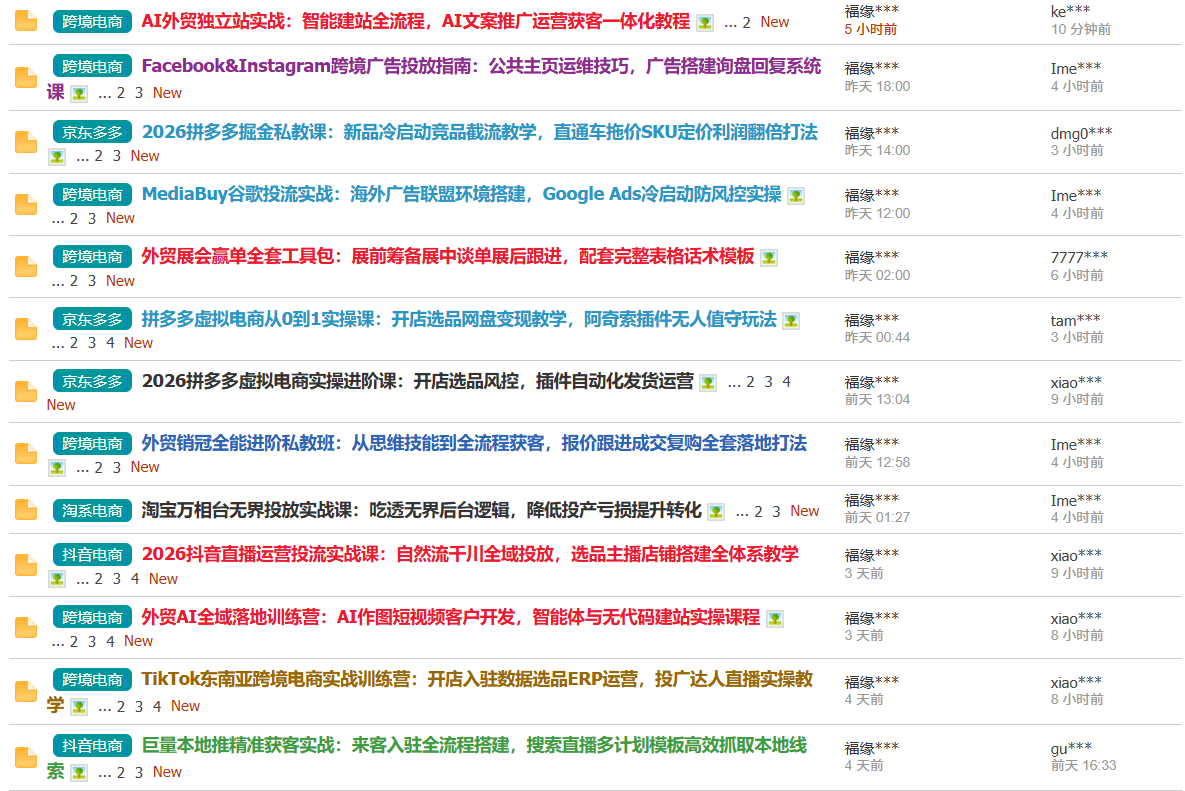Go to page 2 of 巨量本地推 thread

pyautogui.click(x=121, y=772)
